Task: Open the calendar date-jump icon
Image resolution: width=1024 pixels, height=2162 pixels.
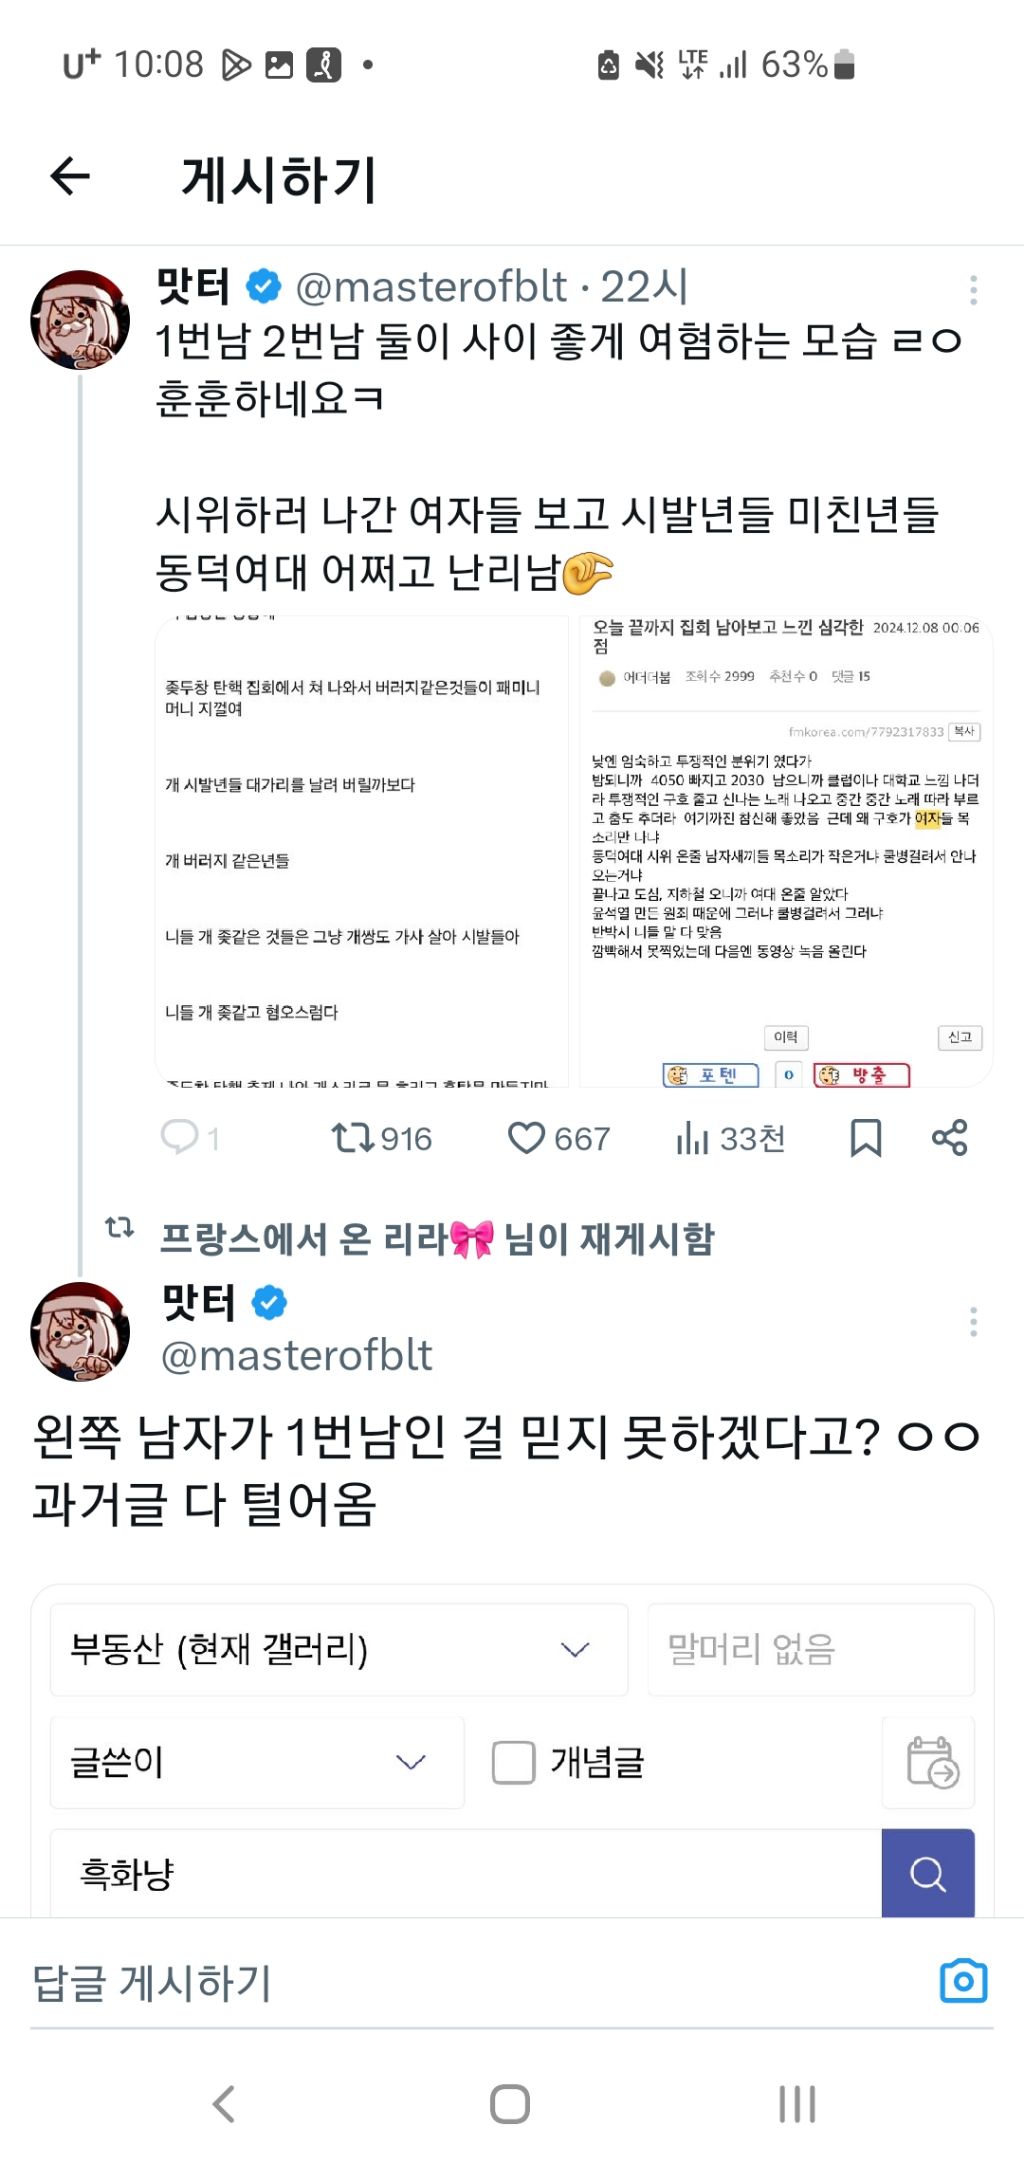Action: (931, 1762)
